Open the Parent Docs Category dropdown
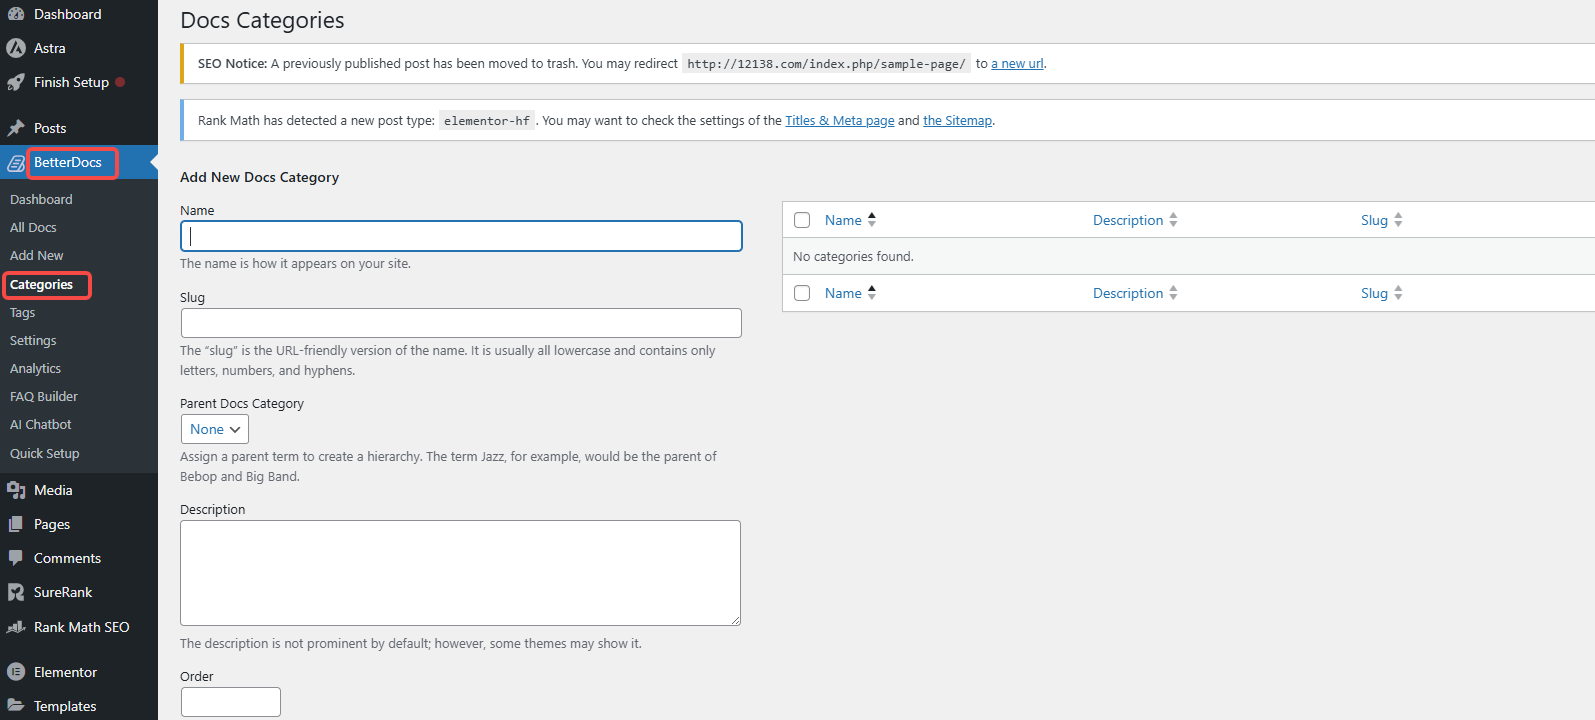 point(215,429)
